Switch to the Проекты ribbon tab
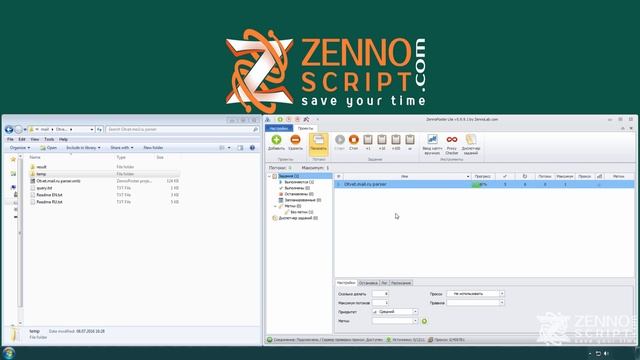 point(305,128)
